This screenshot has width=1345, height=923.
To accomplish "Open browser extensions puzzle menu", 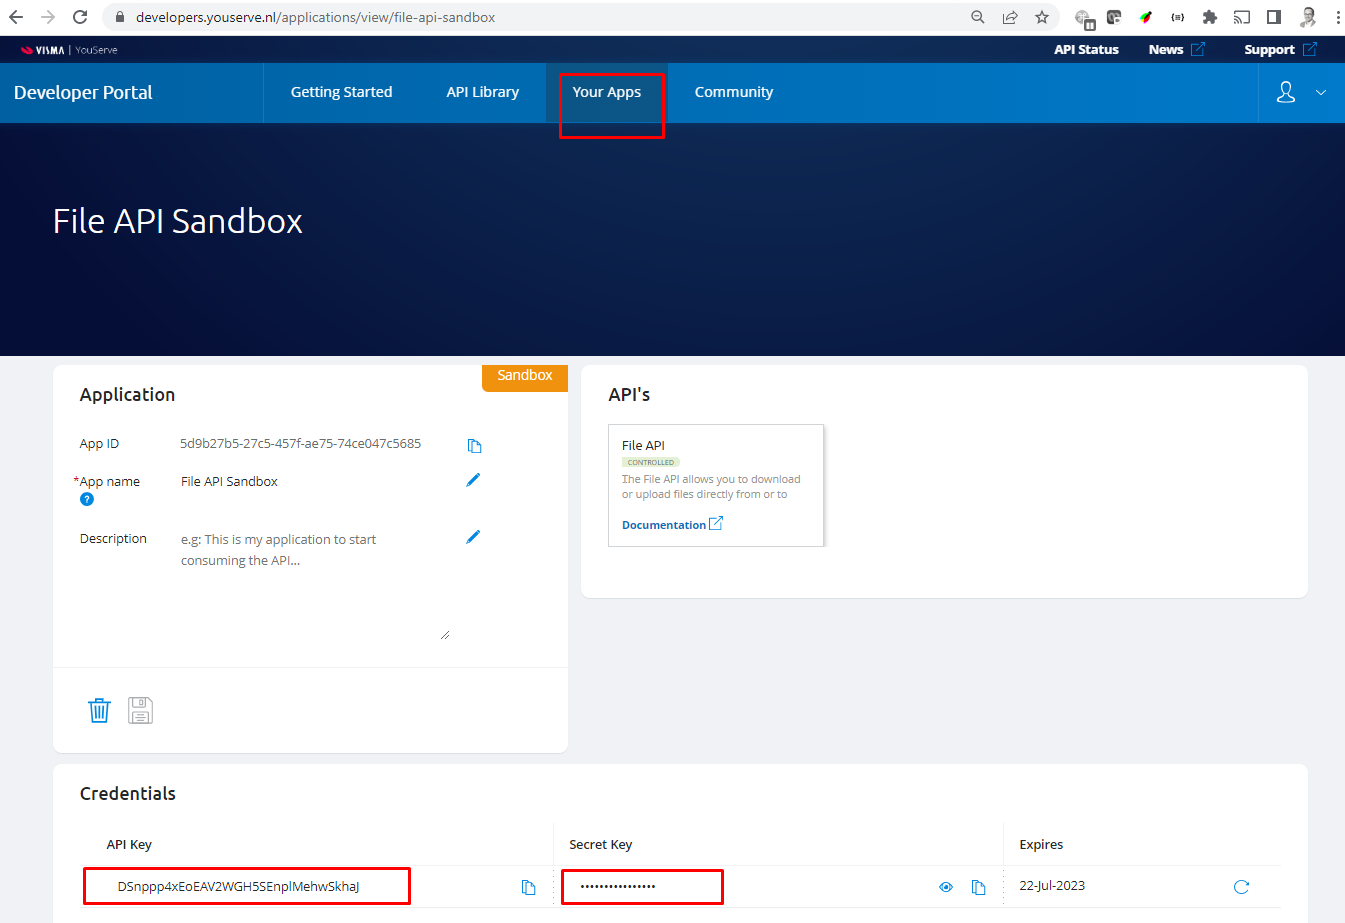I will point(1209,17).
